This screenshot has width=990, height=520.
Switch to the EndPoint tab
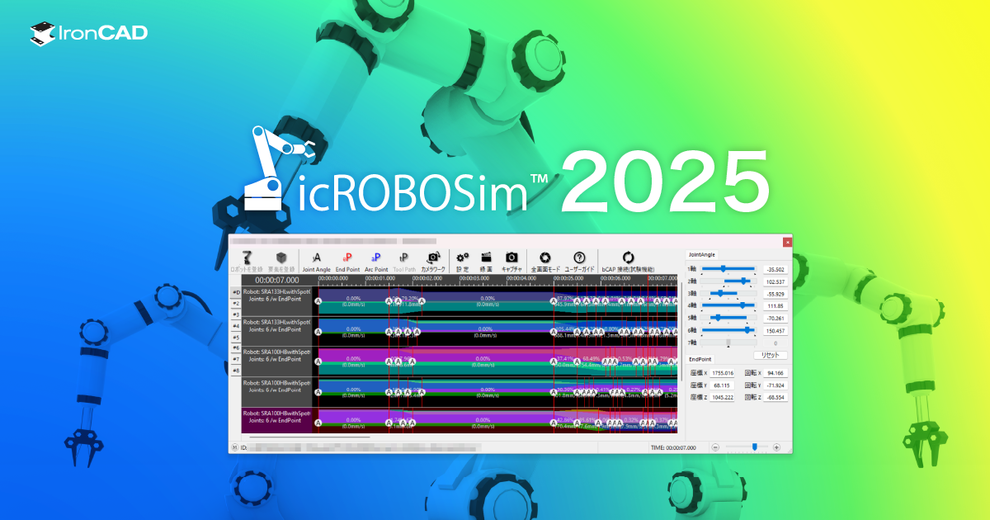[700, 359]
